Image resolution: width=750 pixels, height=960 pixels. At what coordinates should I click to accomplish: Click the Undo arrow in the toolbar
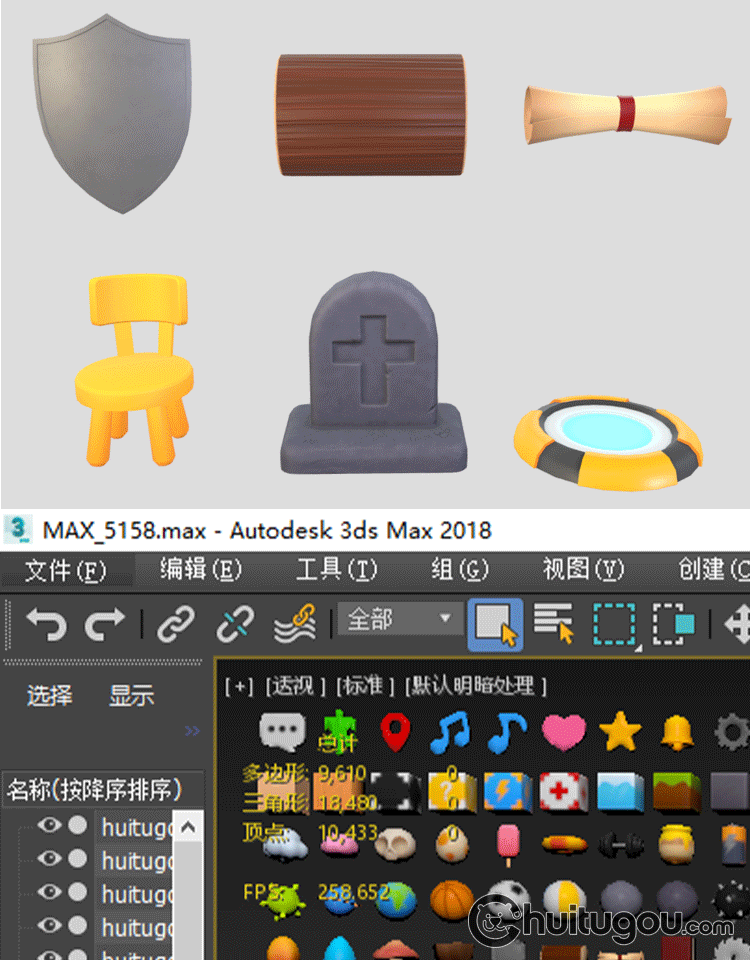47,623
